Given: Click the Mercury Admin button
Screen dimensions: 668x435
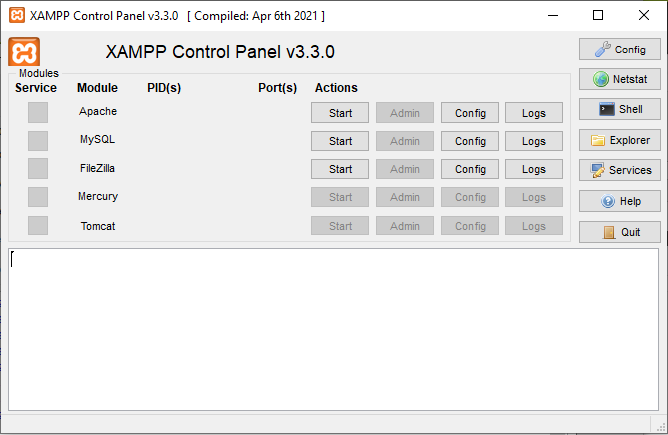Looking at the screenshot, I should tap(405, 197).
